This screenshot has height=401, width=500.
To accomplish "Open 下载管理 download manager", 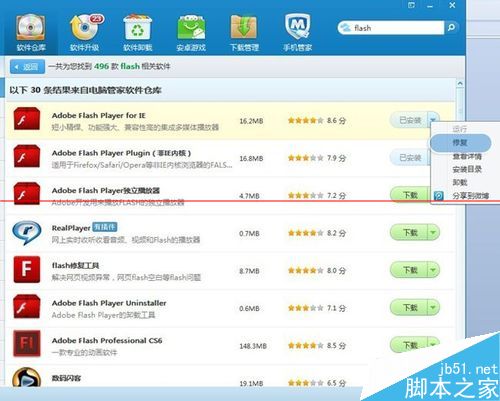I will tap(244, 32).
